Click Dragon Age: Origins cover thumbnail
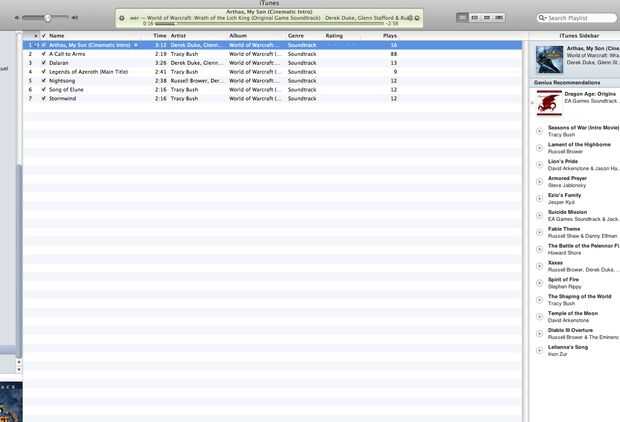The width and height of the screenshot is (620, 422). click(549, 103)
